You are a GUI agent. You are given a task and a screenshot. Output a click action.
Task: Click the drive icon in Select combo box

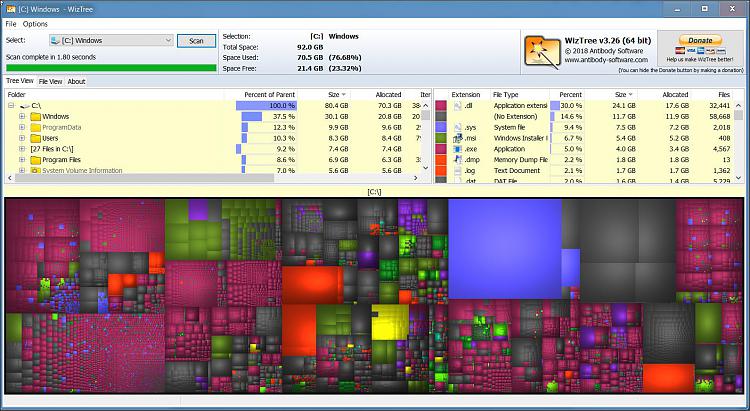click(55, 41)
